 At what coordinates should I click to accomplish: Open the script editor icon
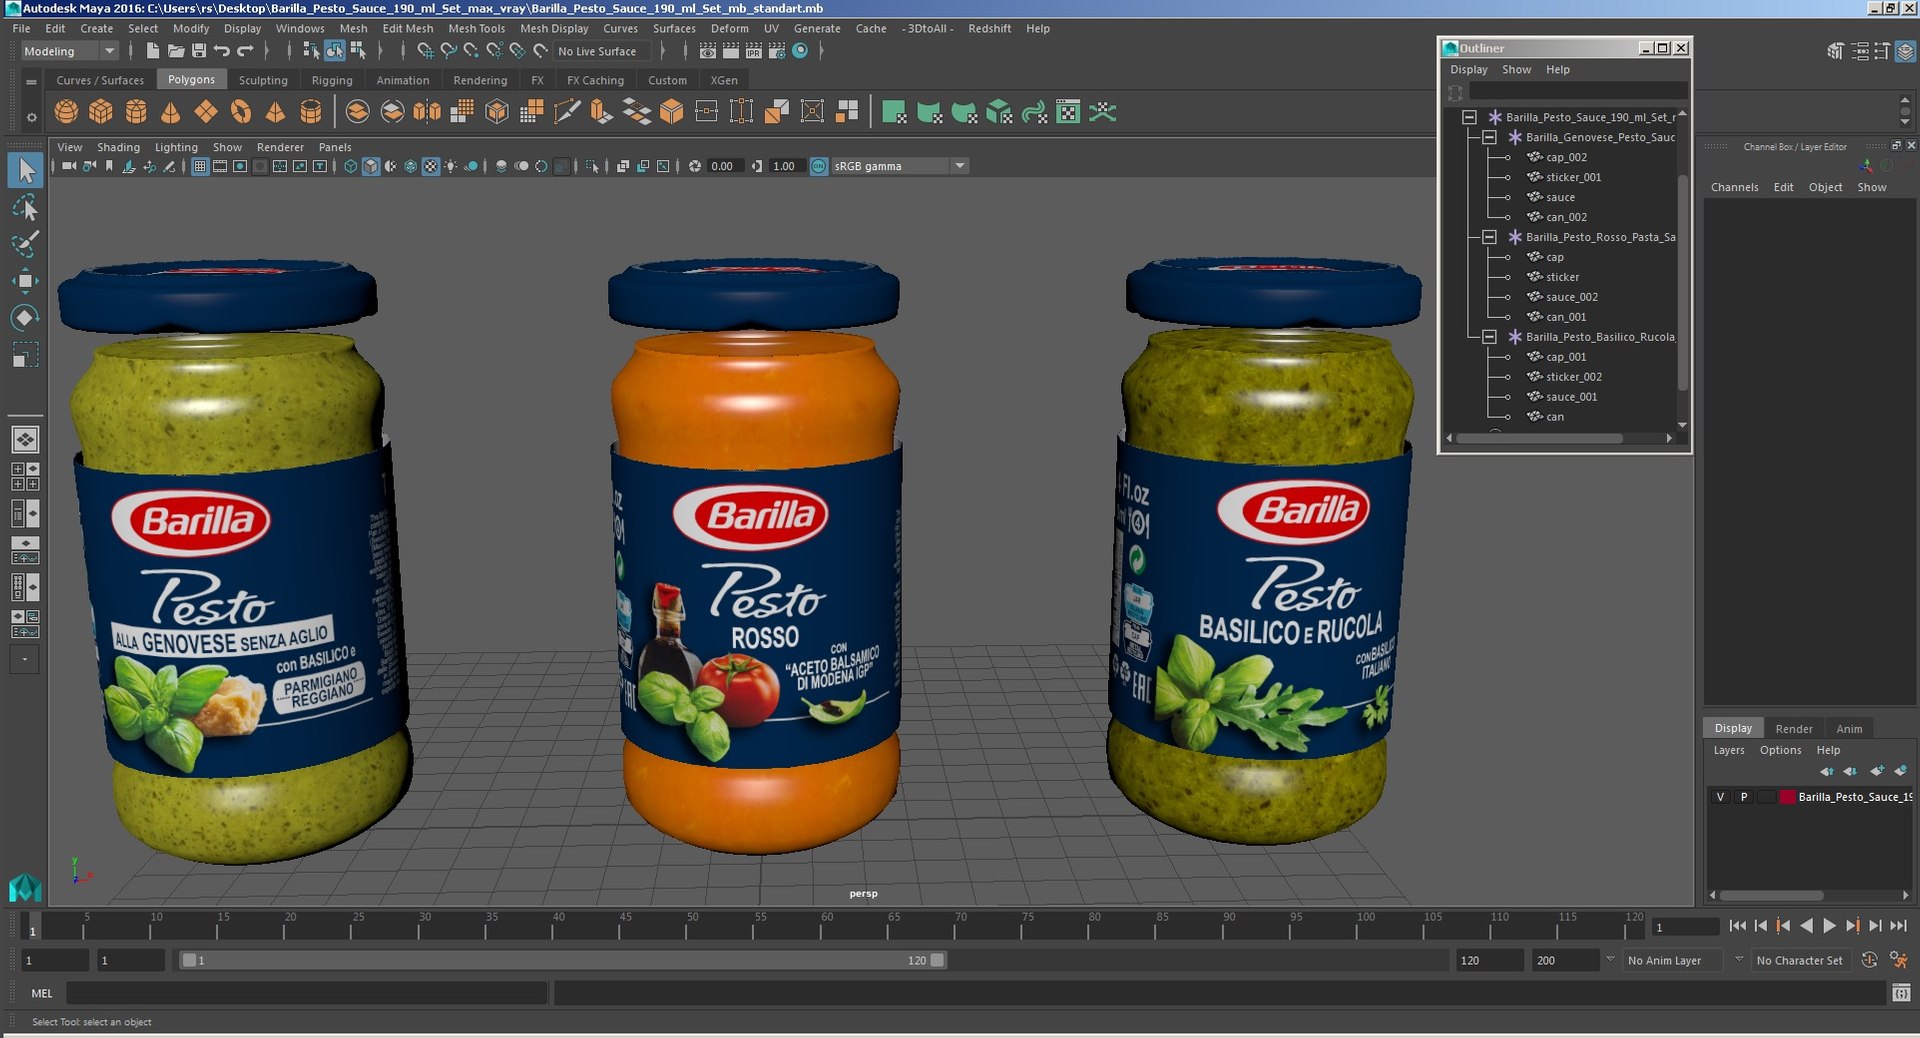click(1901, 993)
